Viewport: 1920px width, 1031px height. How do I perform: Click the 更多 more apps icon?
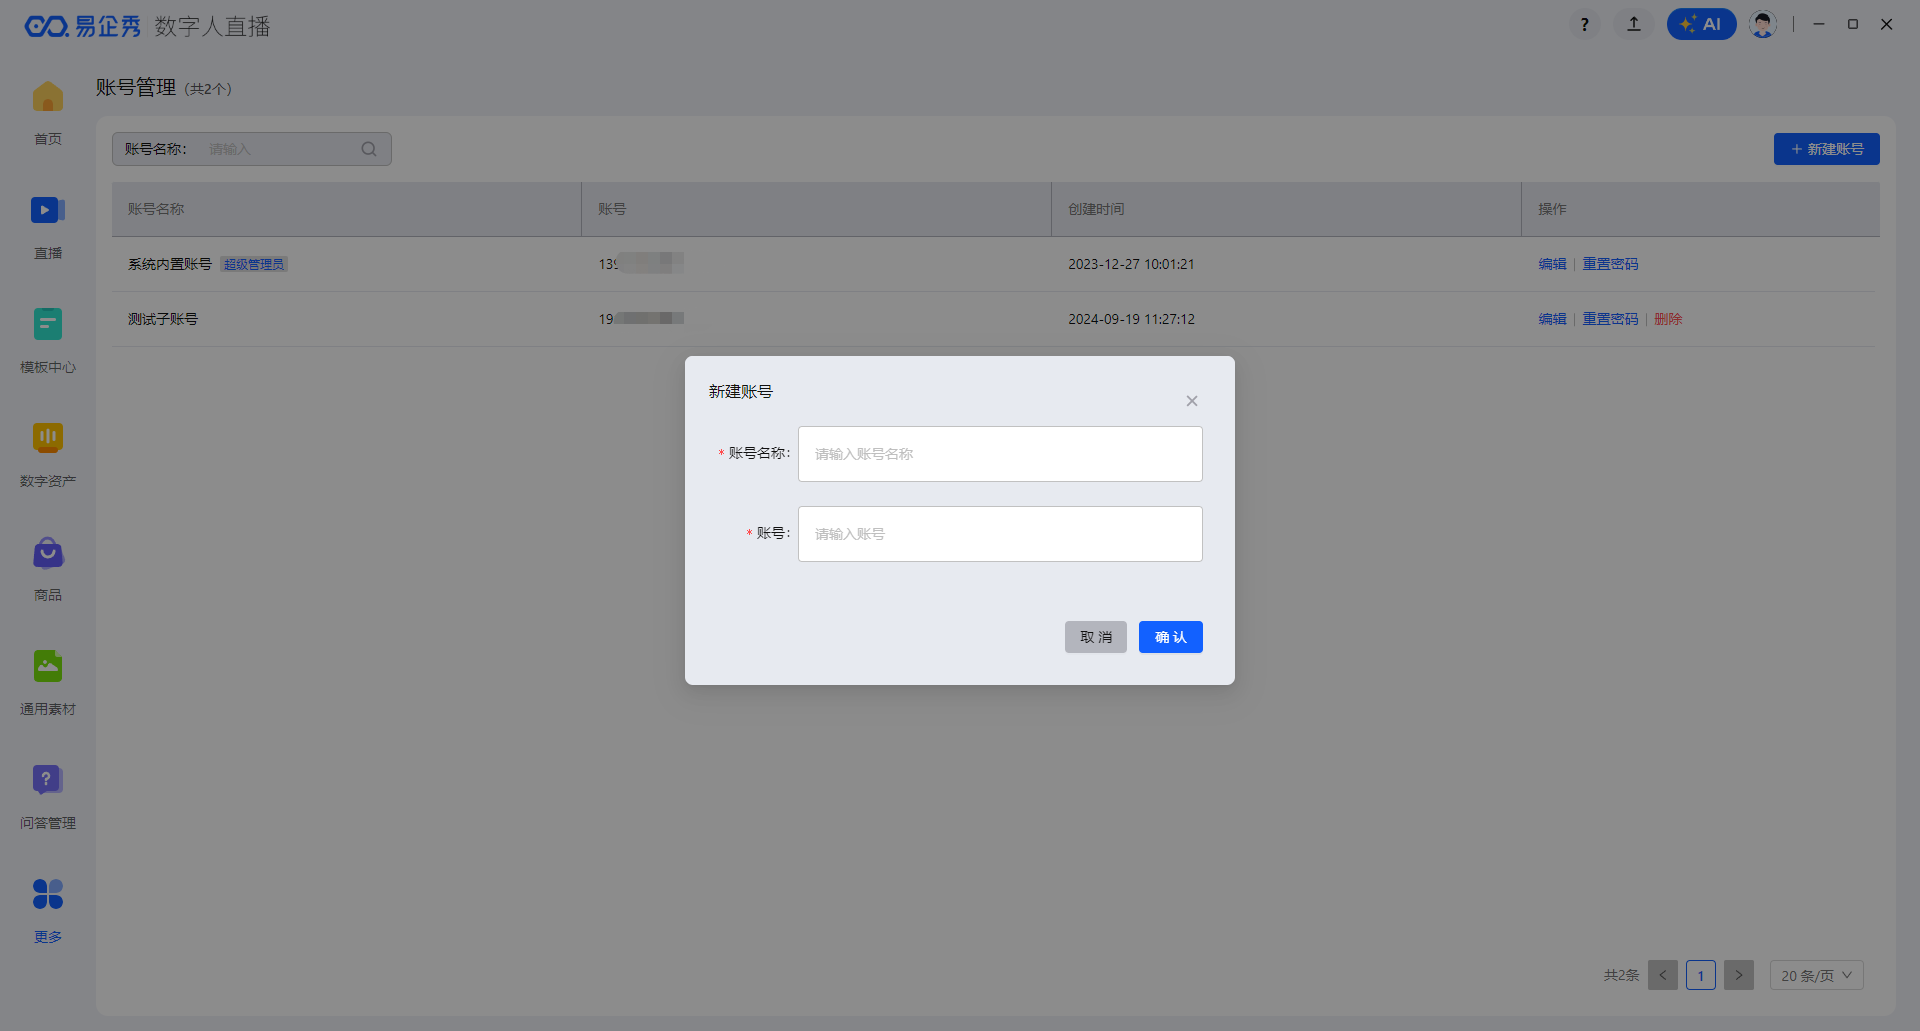coord(47,895)
